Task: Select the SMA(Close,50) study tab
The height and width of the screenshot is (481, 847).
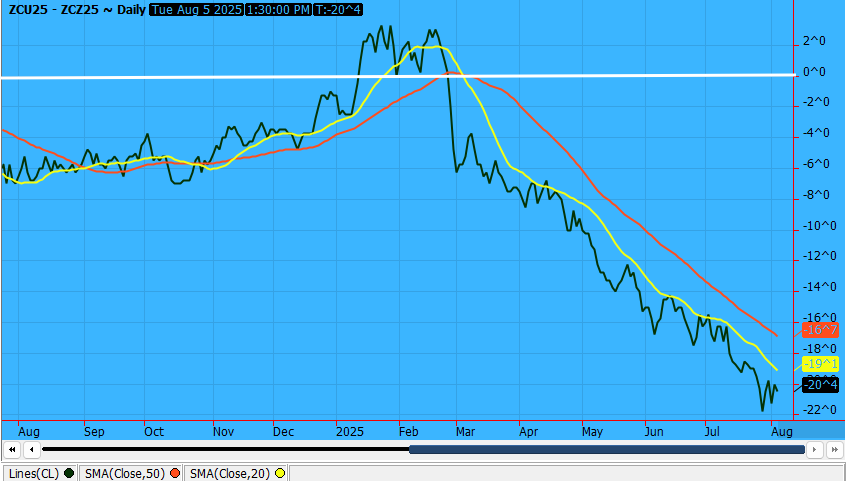Action: [x=125, y=473]
